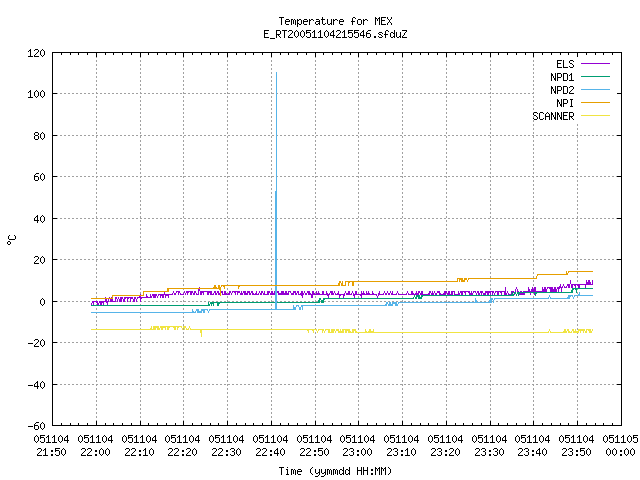Click the orange NPI legend line sample
The image size is (640, 480).
pos(596,103)
